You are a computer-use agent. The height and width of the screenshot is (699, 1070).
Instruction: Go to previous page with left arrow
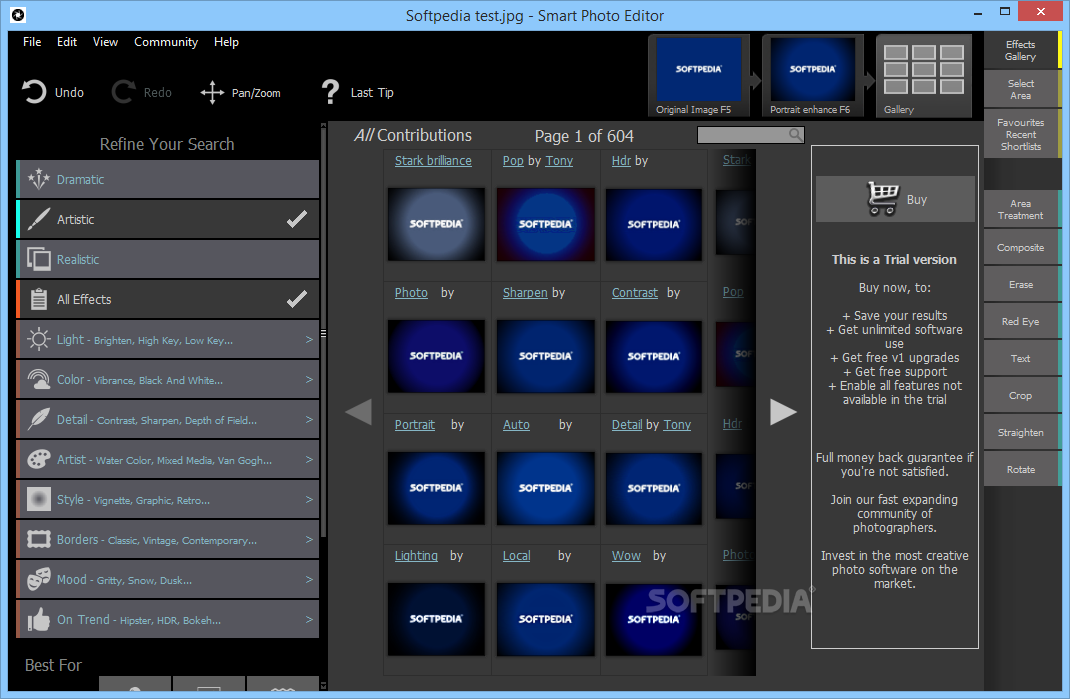click(359, 412)
